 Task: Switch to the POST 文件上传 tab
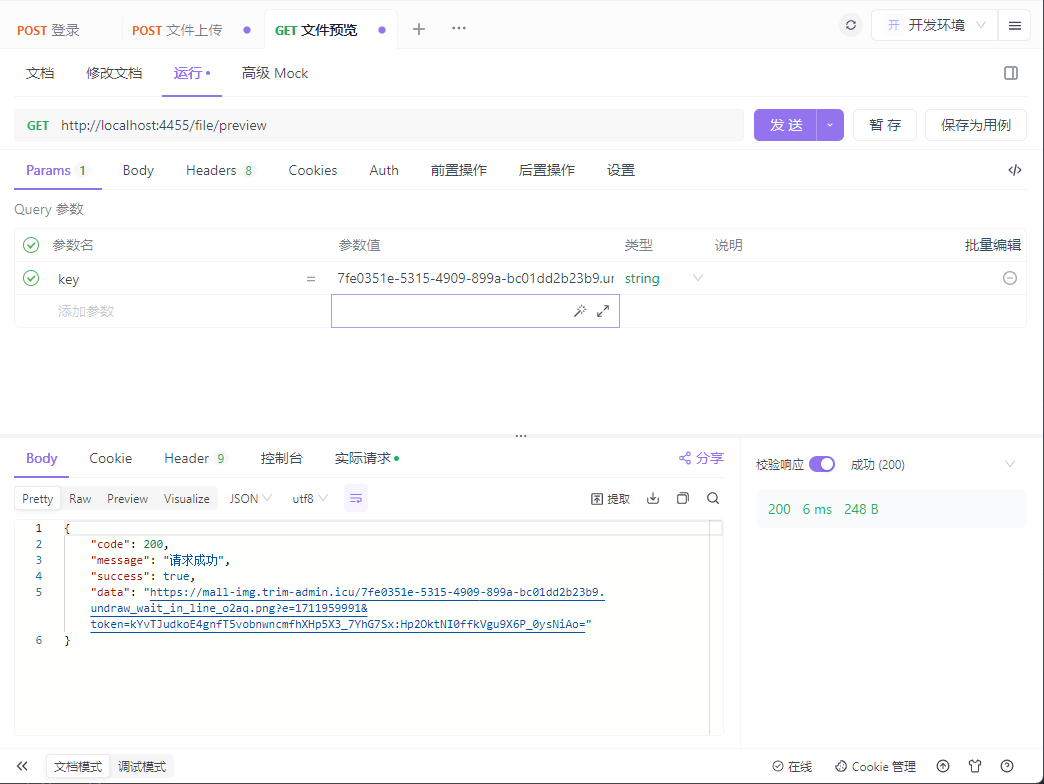[177, 30]
